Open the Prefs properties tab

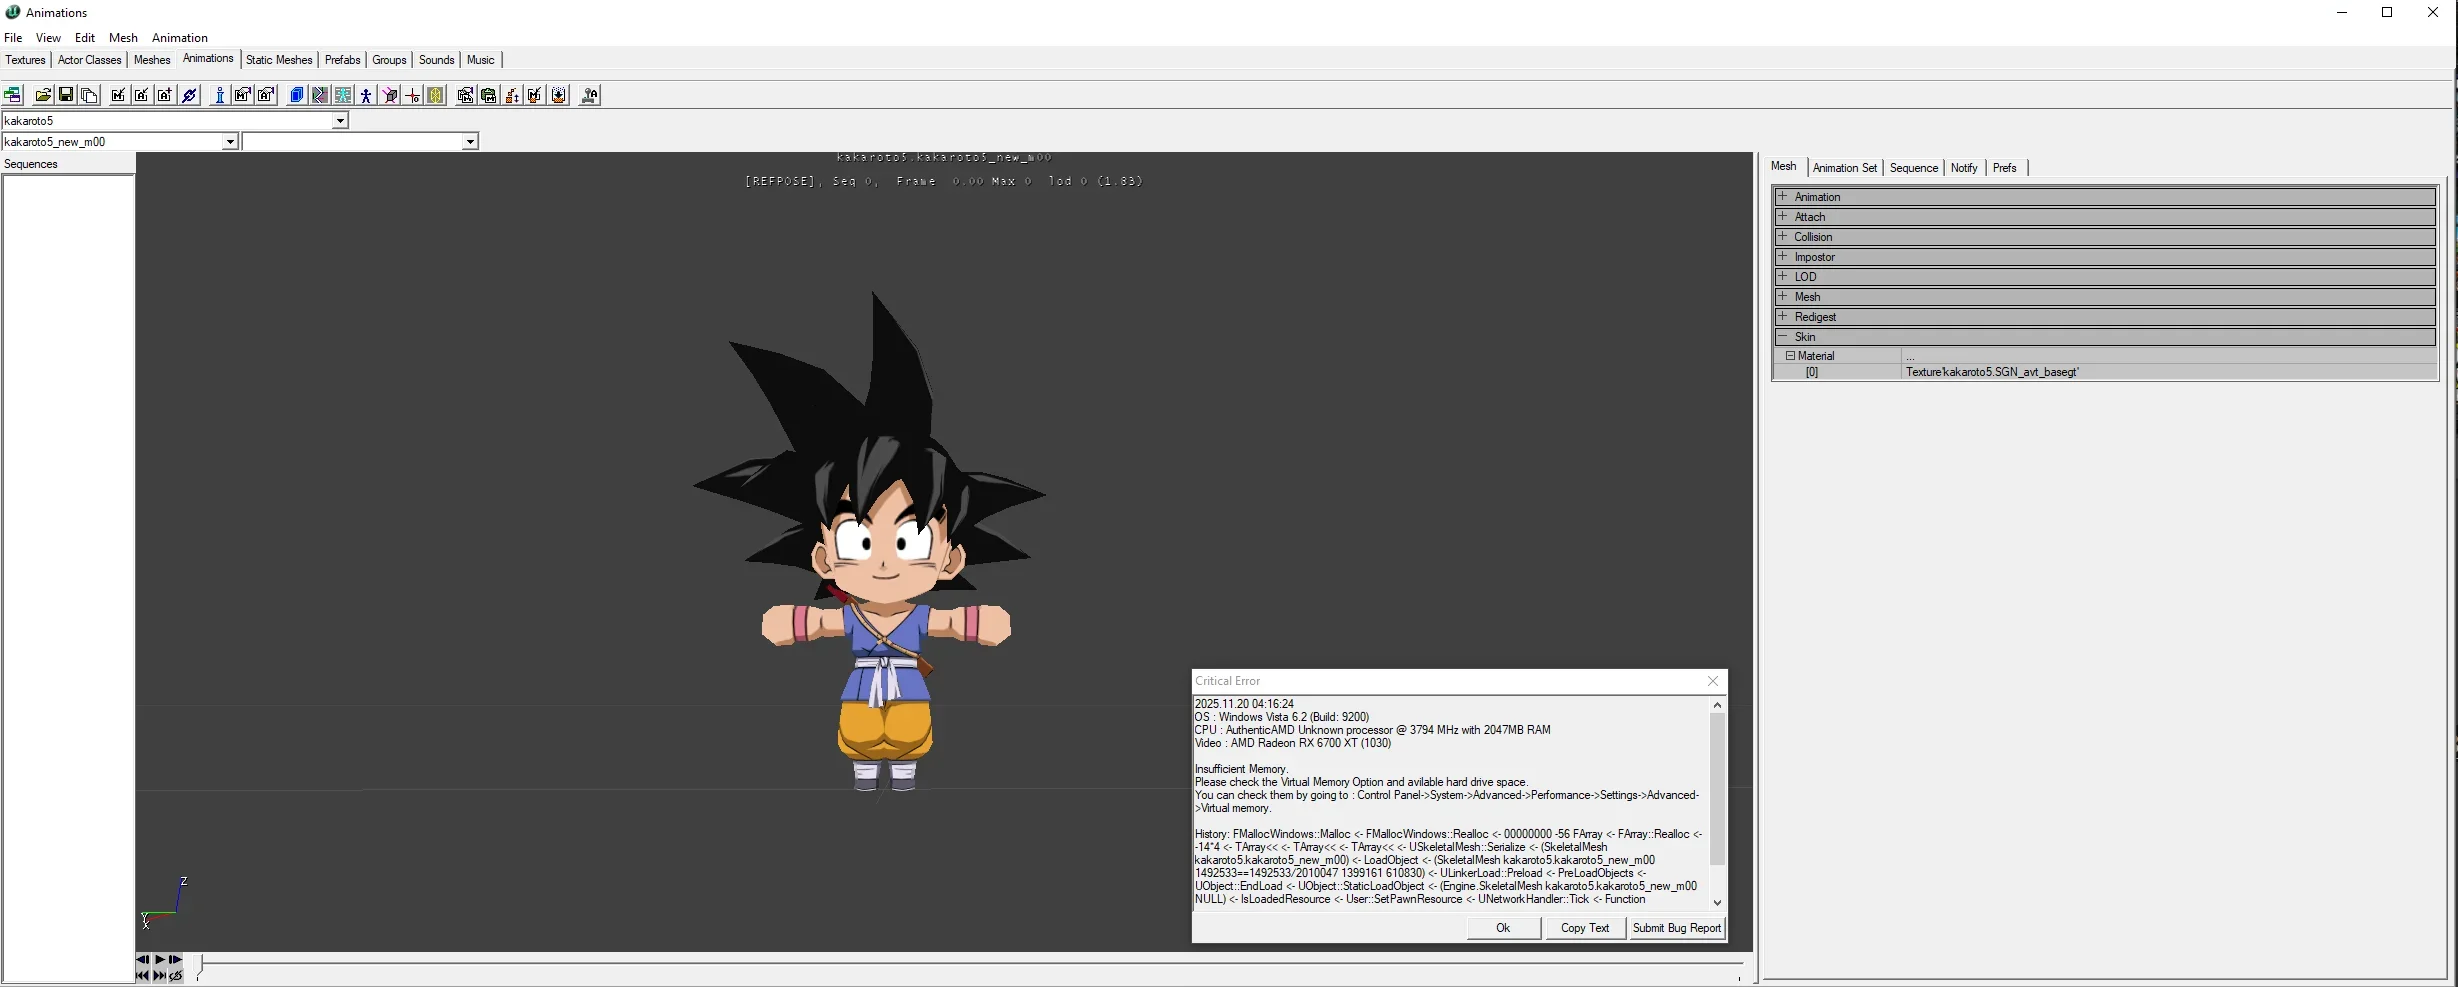(x=2004, y=168)
